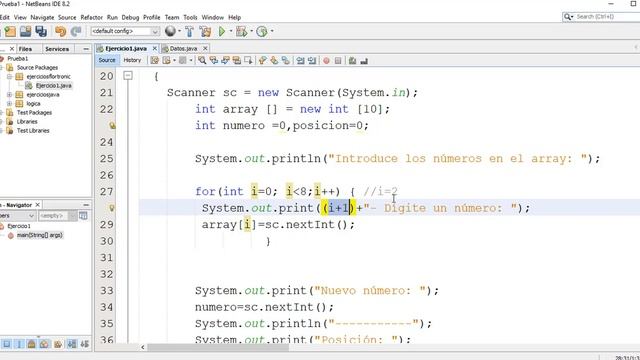Click the Source view button
Screen dimensions: 640x360
(107, 60)
